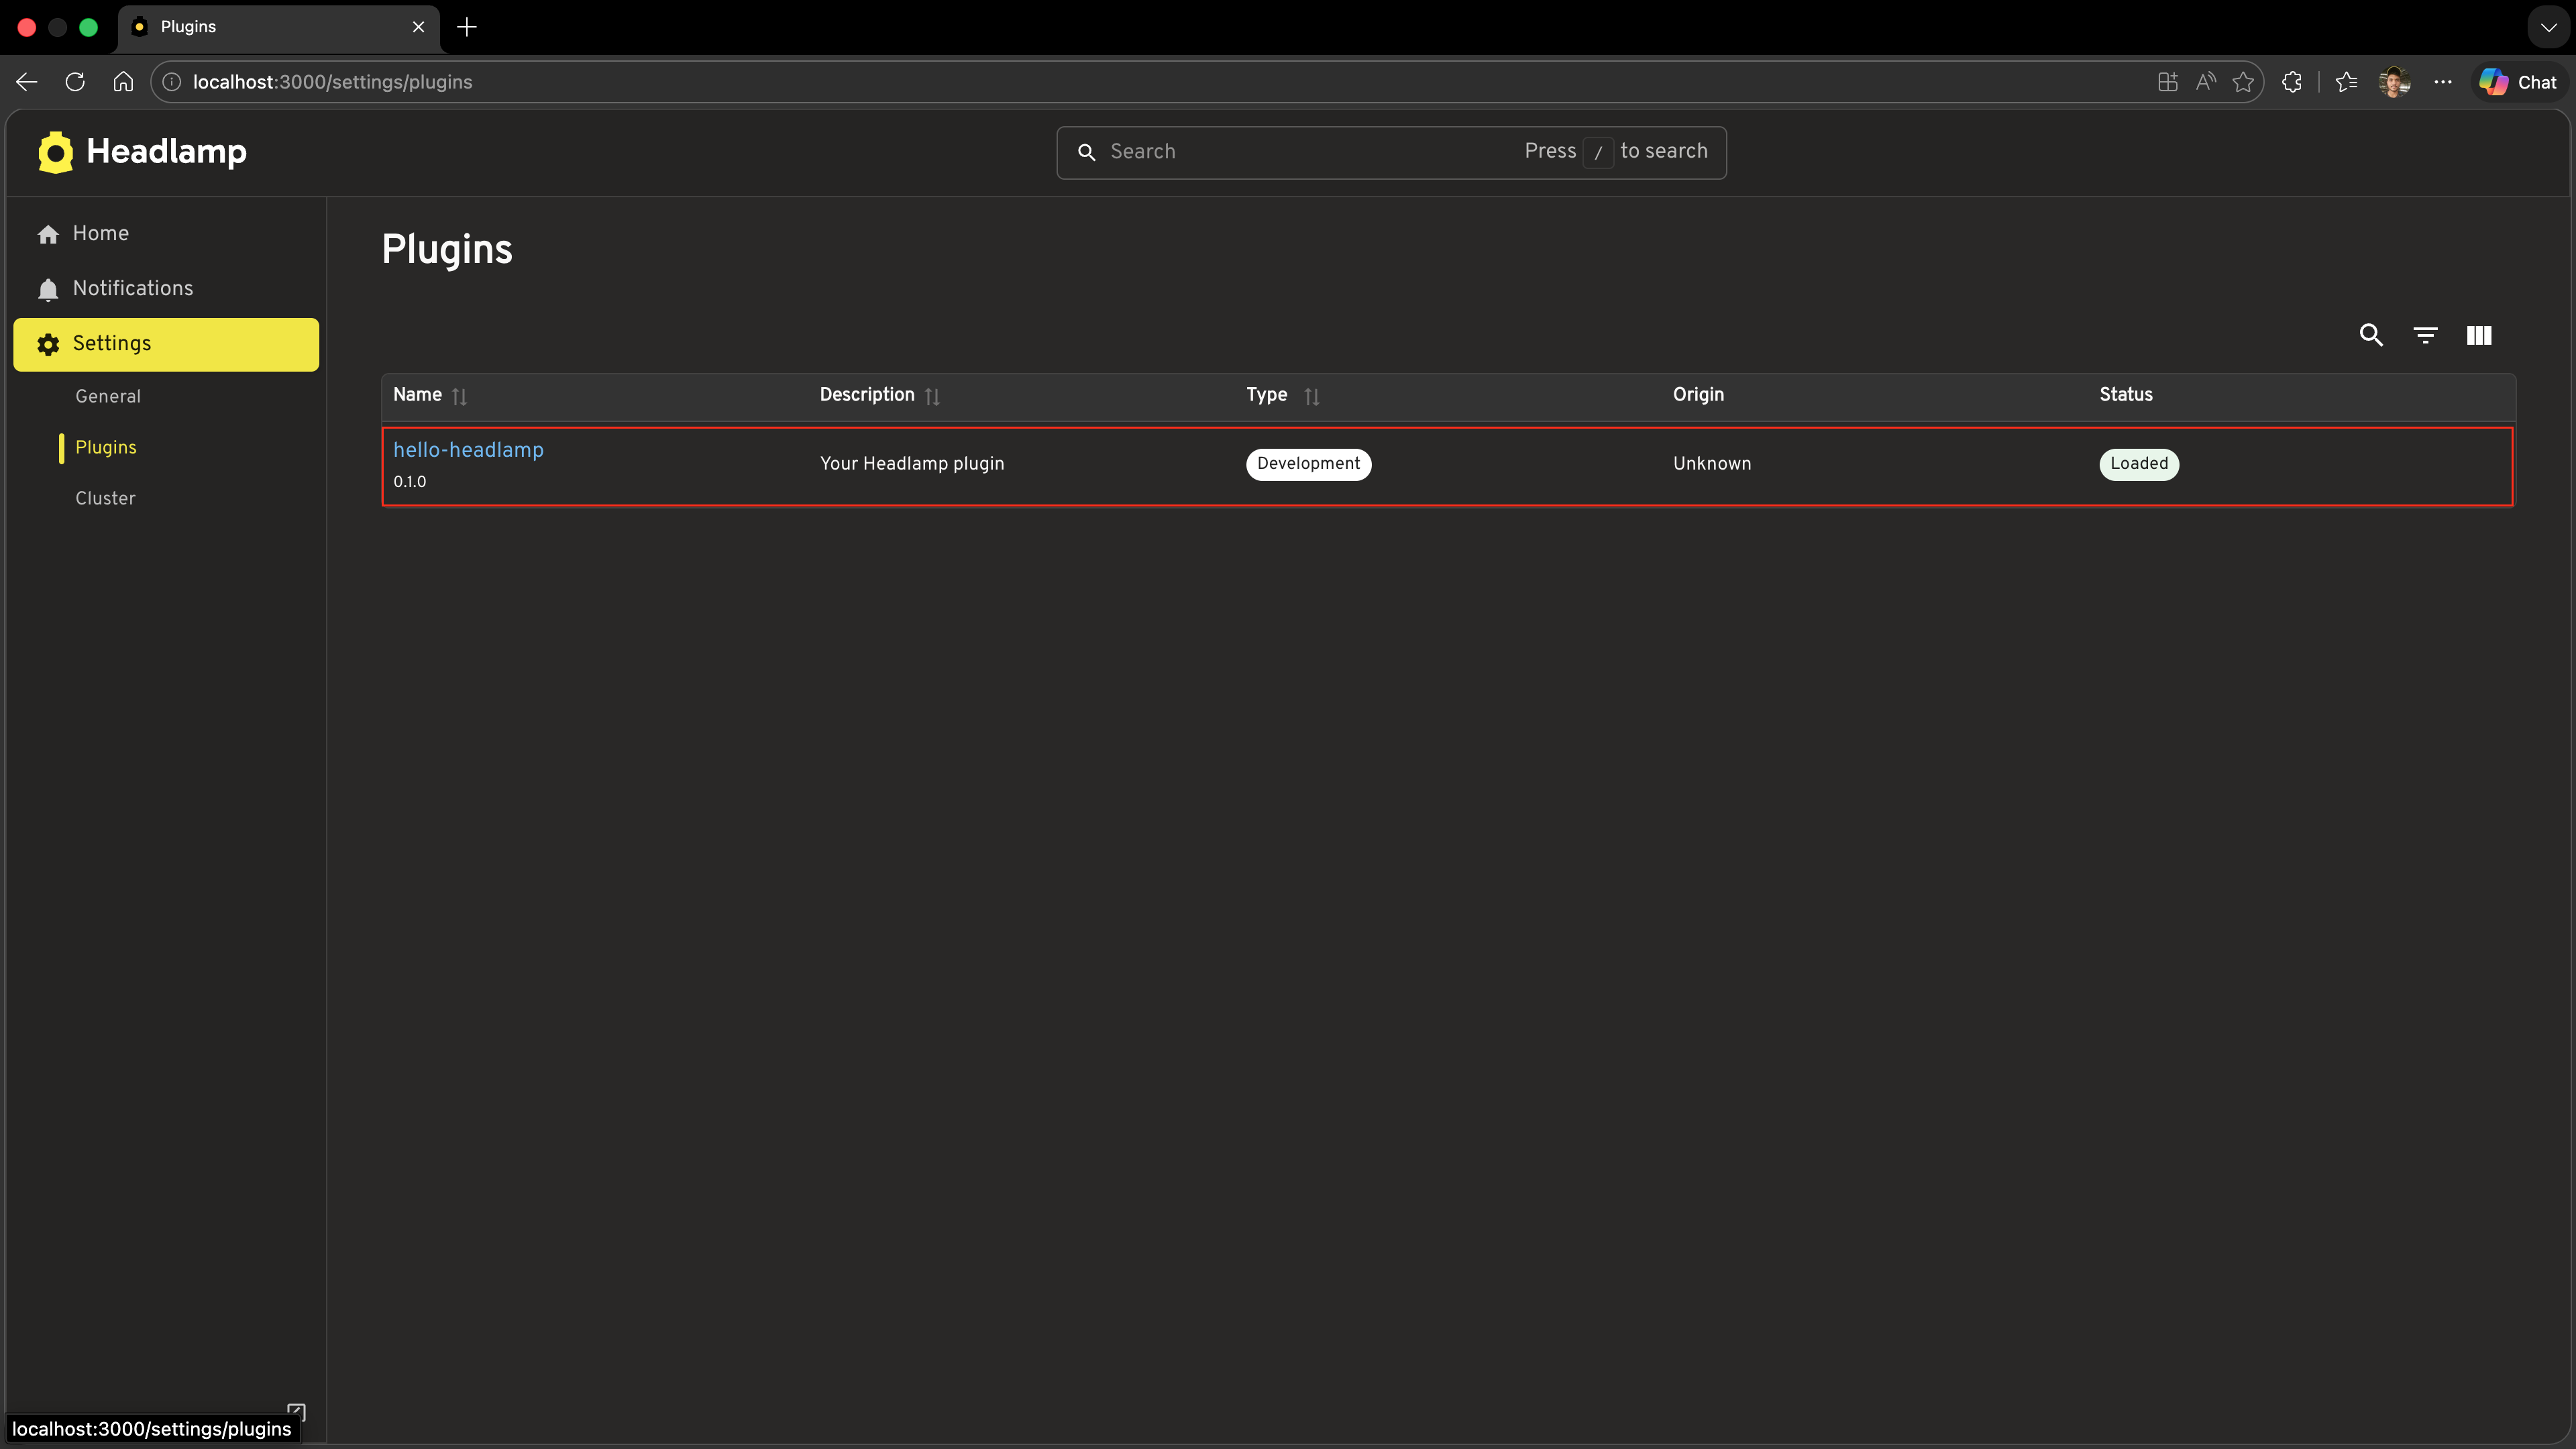Open the filter icon above the plugins table
The image size is (2576, 1449).
coord(2425,335)
